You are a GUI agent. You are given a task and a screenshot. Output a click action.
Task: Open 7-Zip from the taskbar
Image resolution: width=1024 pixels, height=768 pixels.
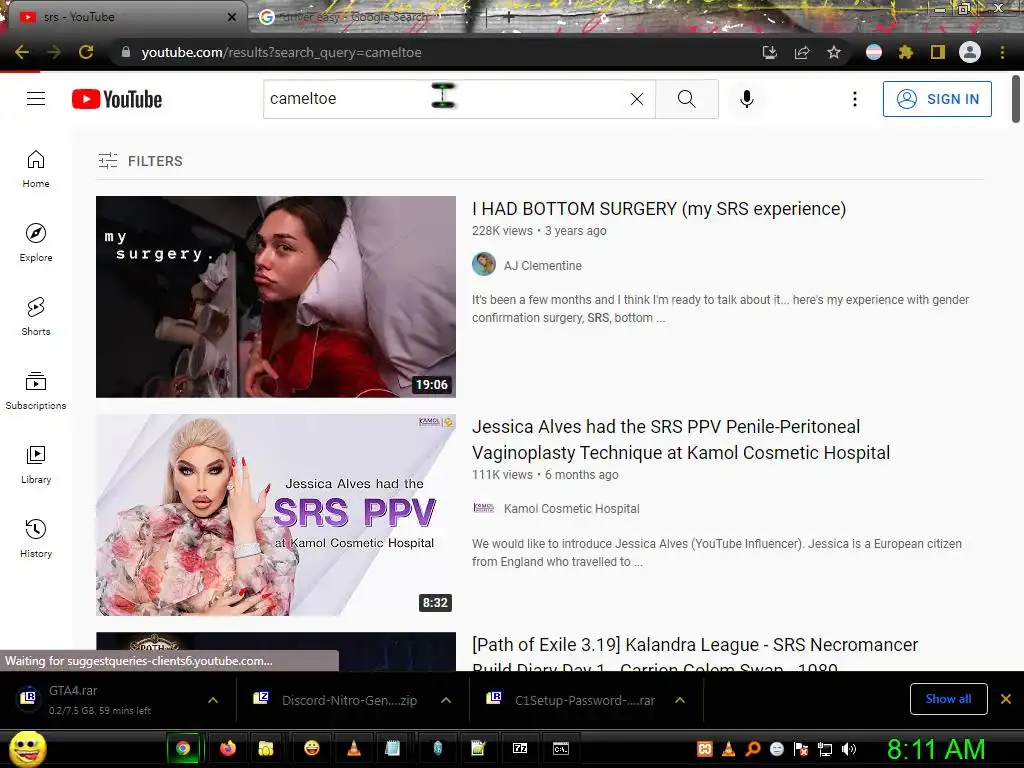[520, 748]
